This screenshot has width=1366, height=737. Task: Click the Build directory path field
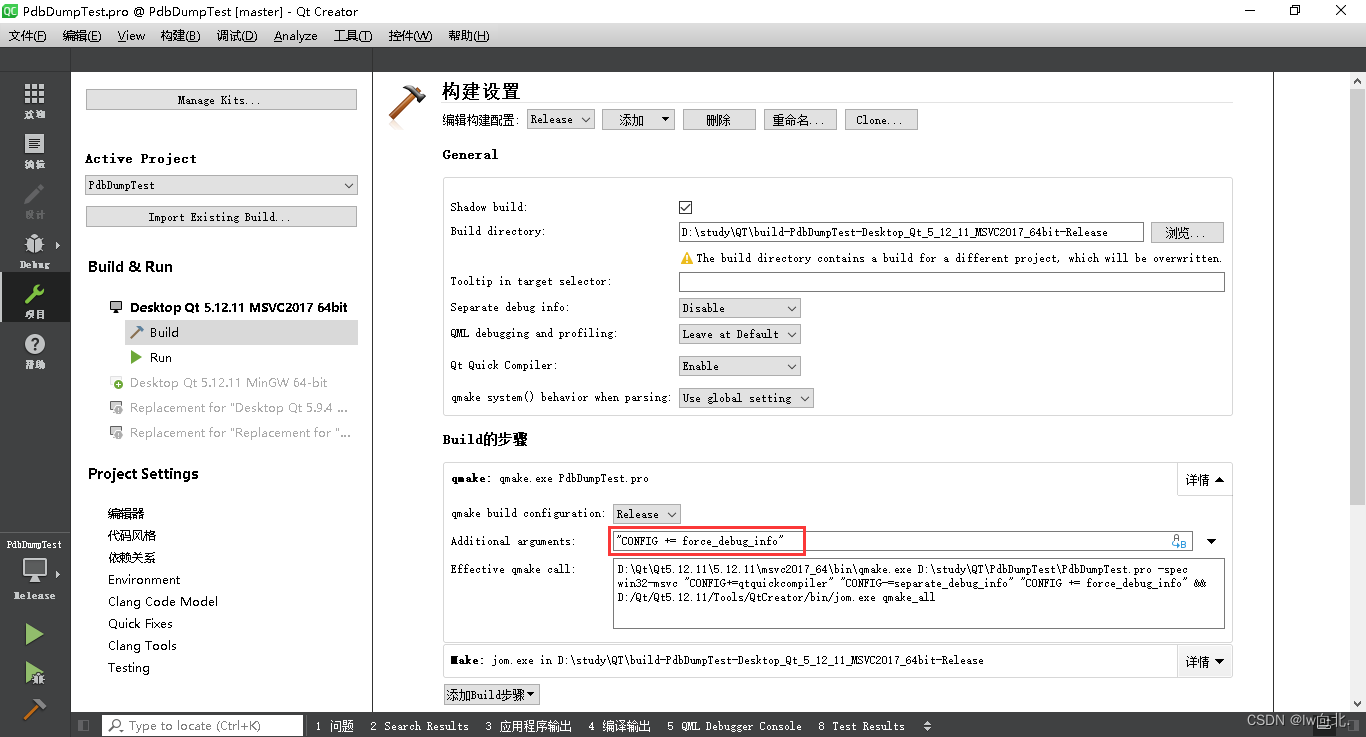coord(911,232)
